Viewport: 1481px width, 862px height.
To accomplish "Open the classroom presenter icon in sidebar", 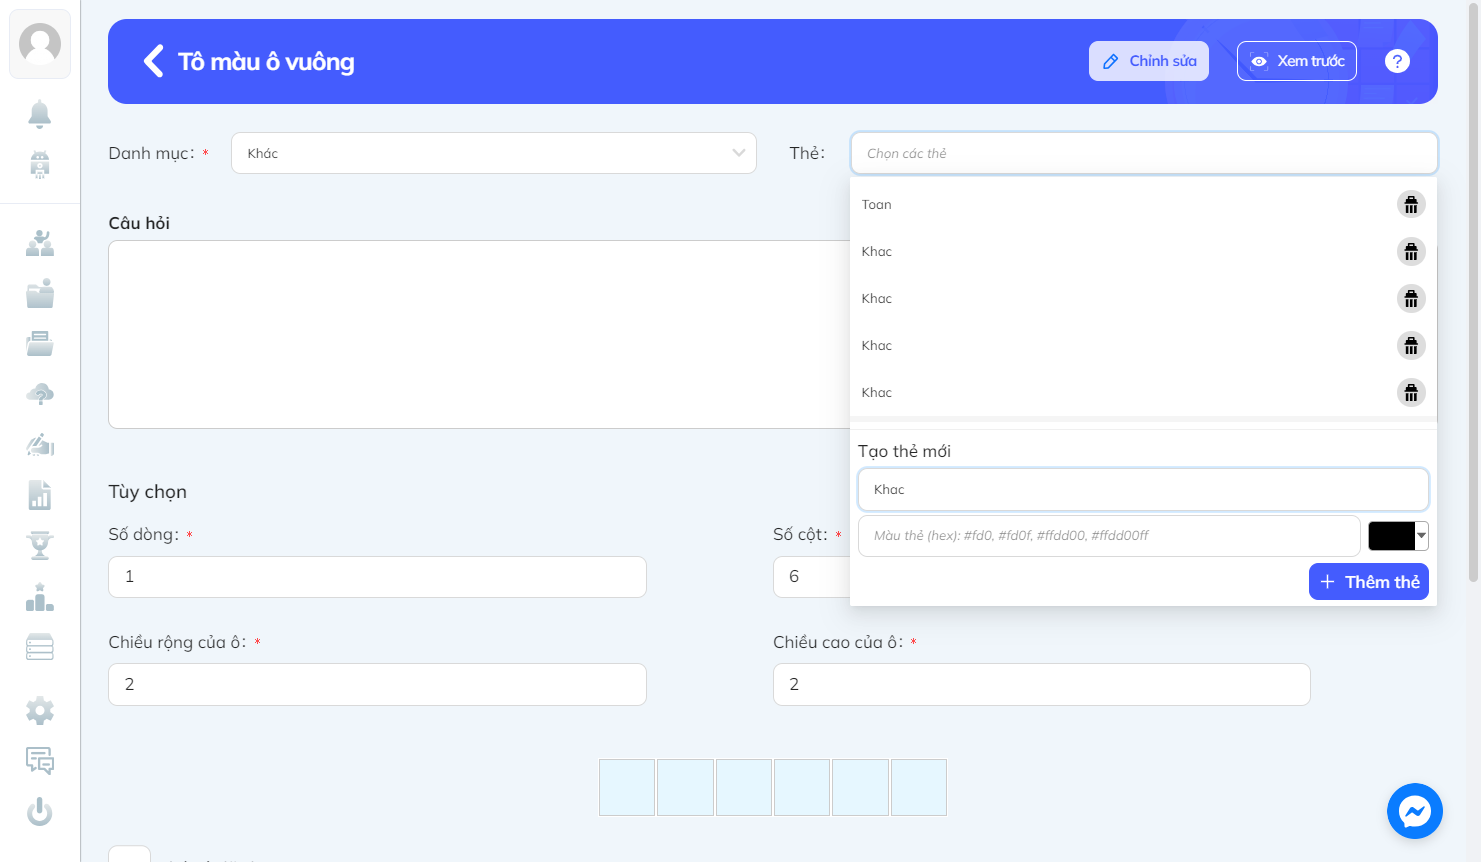I will click(x=40, y=243).
